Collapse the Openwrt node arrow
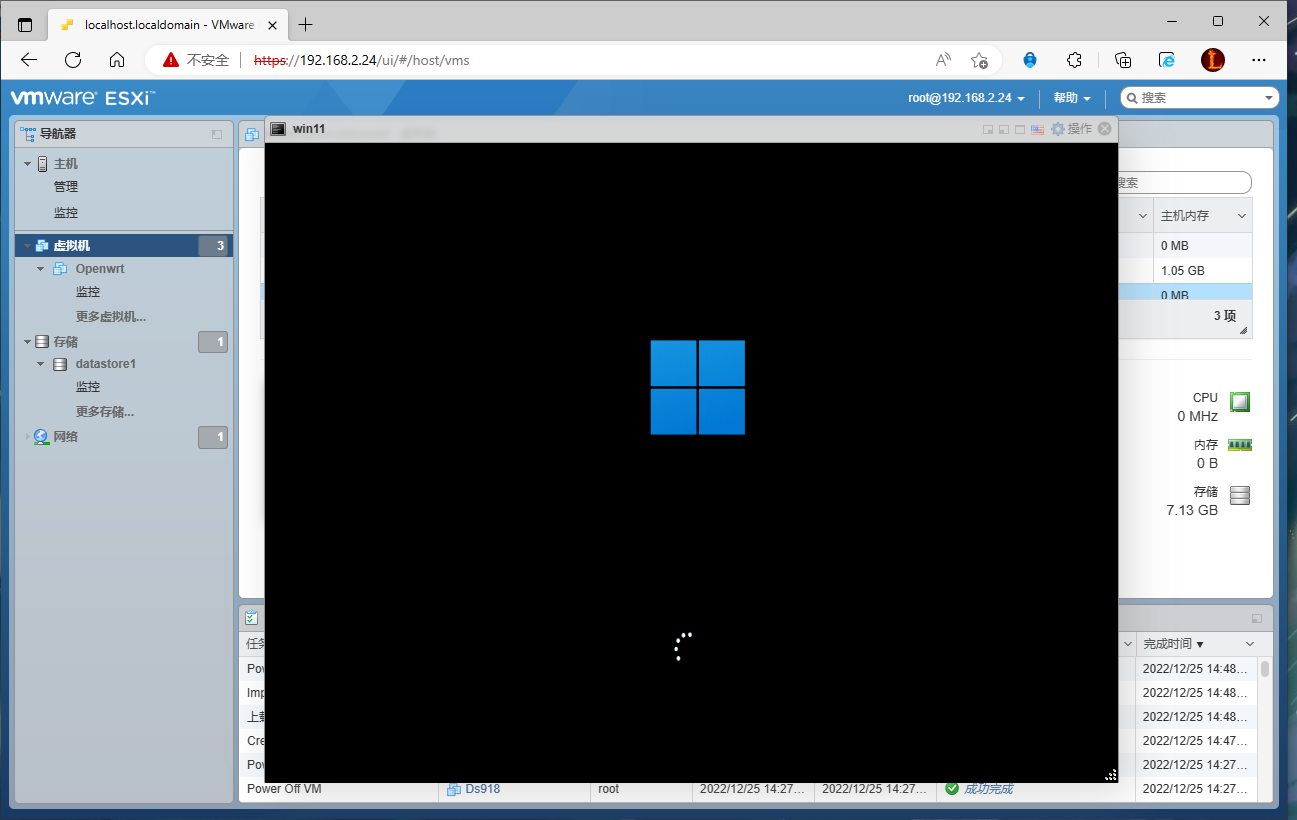This screenshot has height=820, width=1297. pos(41,269)
